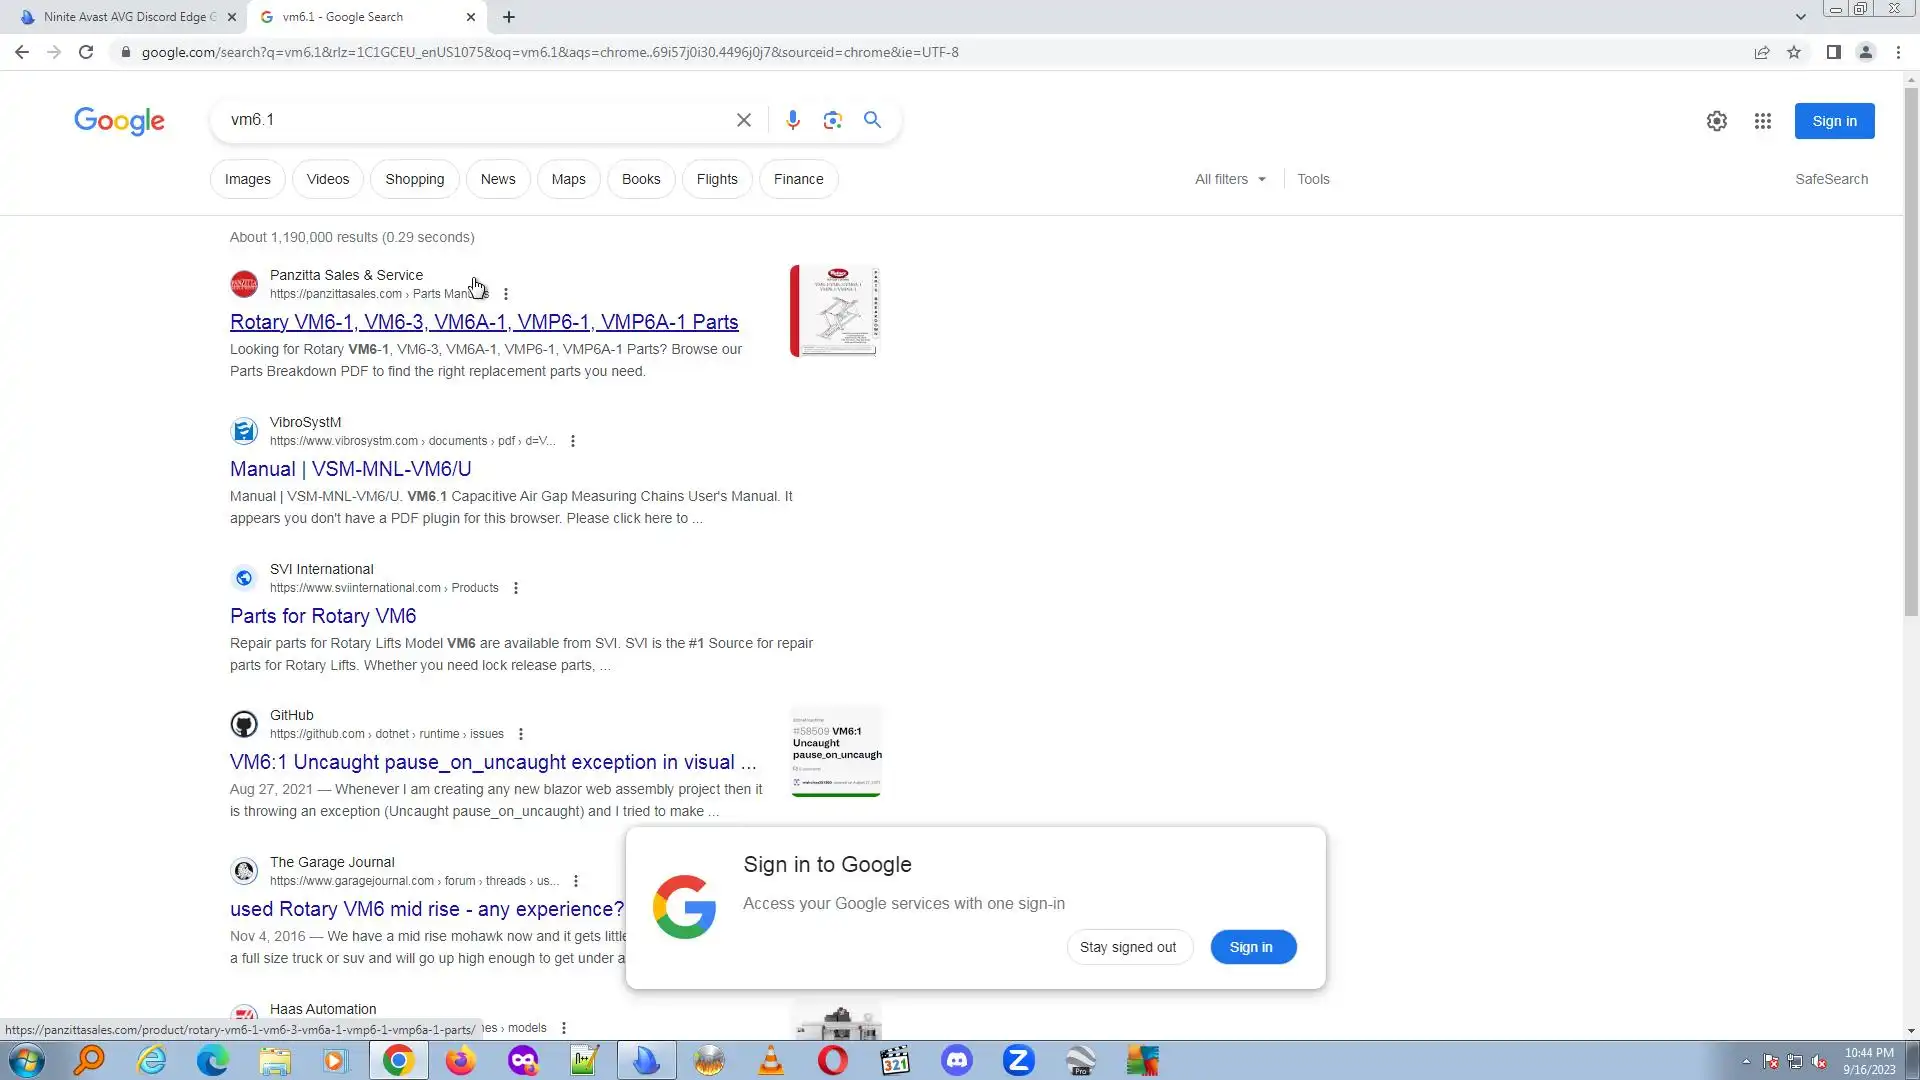1920x1080 pixels.
Task: Open Discord from the taskbar
Action: tap(956, 1060)
